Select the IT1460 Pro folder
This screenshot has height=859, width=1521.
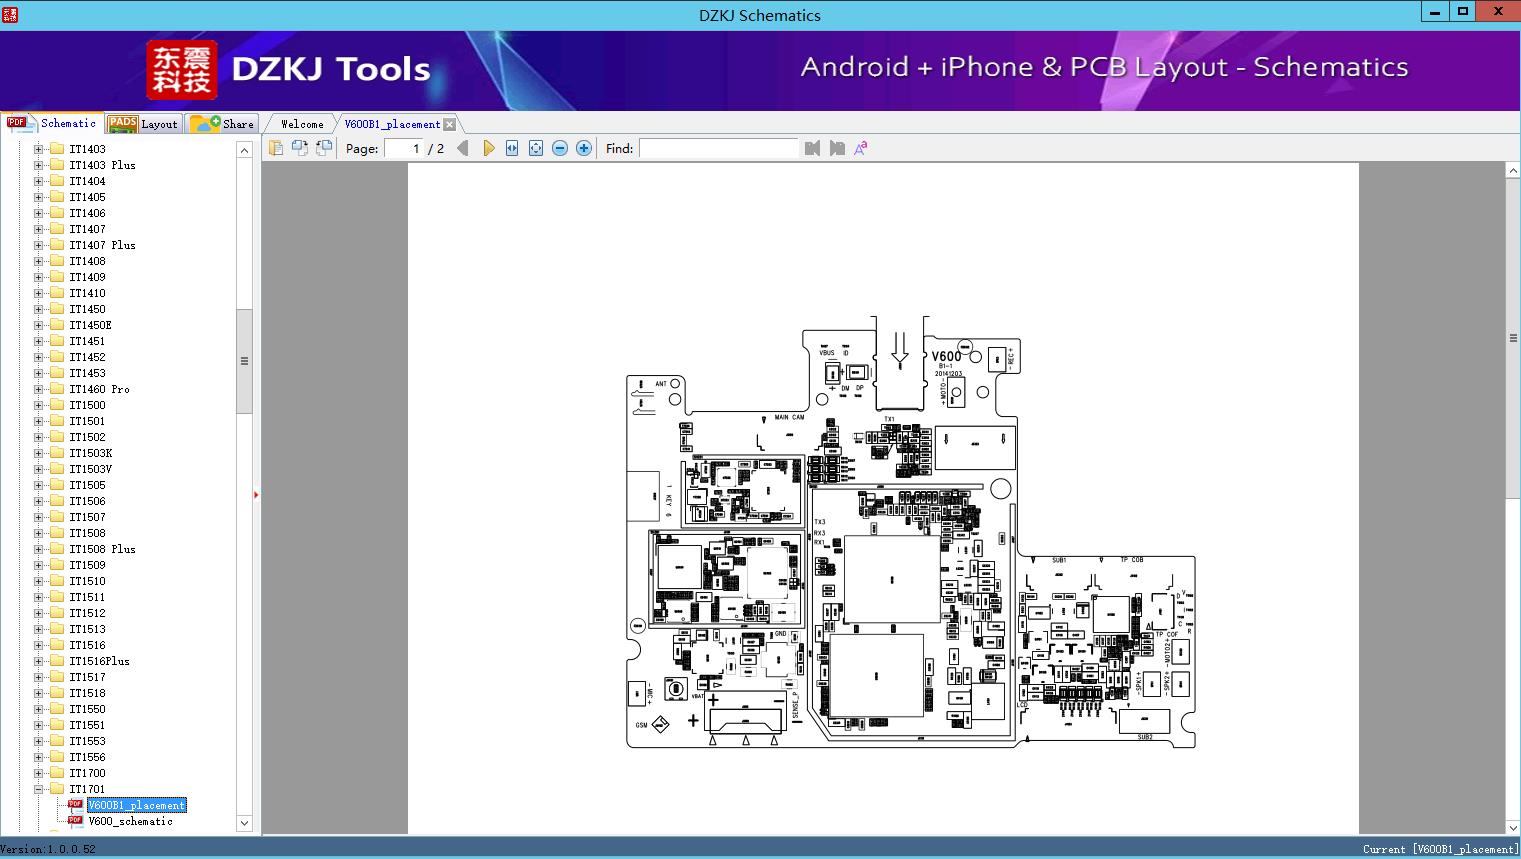coord(99,389)
